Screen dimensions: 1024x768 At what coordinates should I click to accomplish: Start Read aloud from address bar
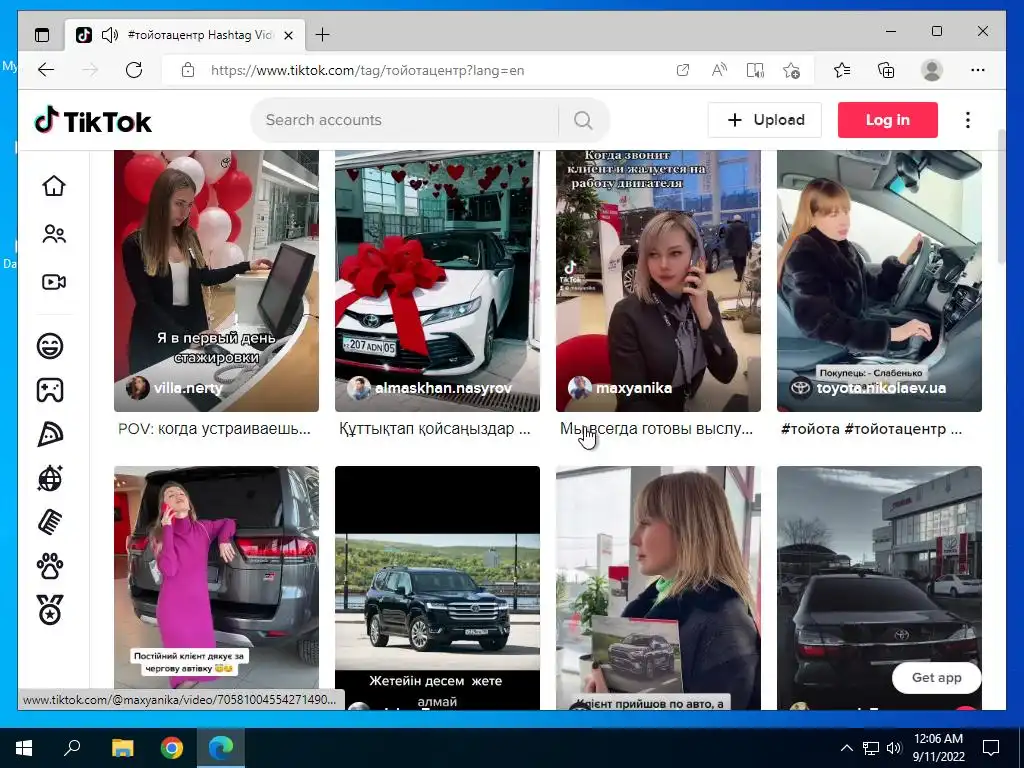point(719,70)
